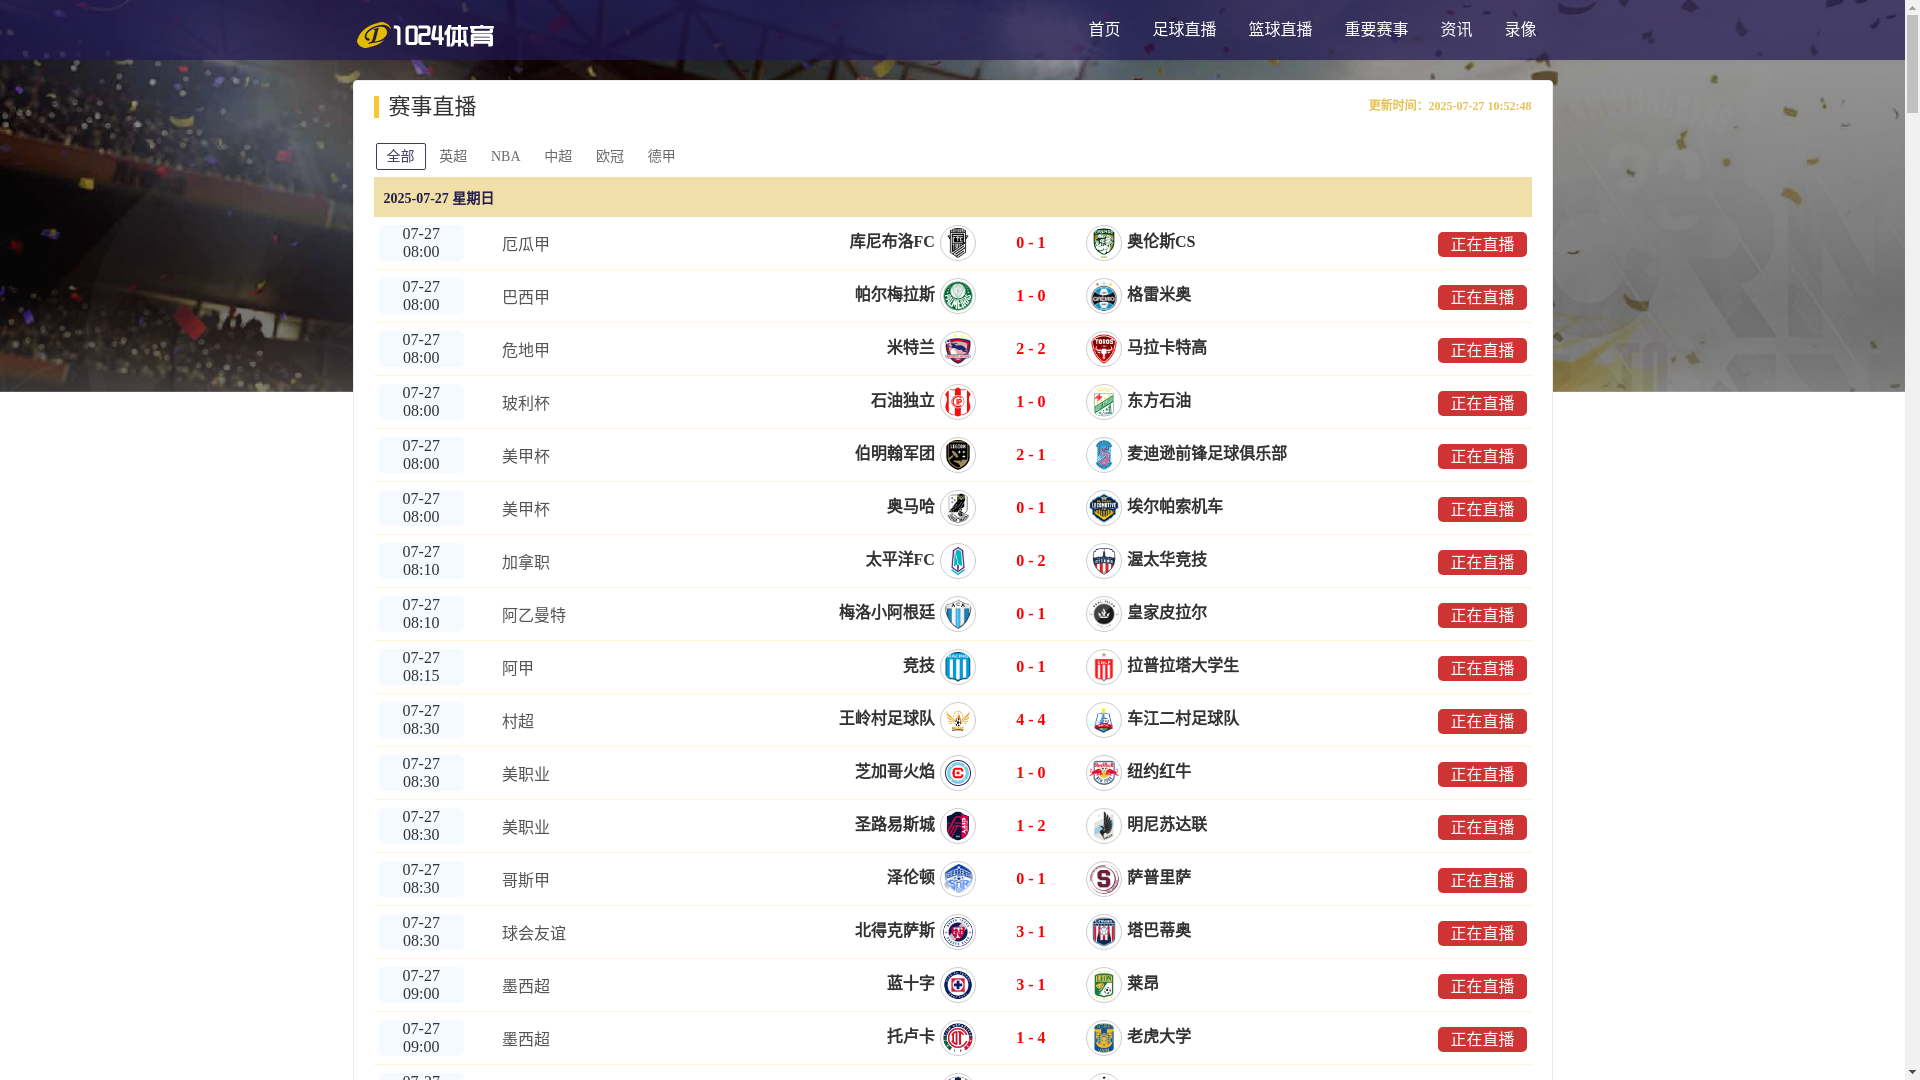Click 萨普里萨 team crest

1104,879
